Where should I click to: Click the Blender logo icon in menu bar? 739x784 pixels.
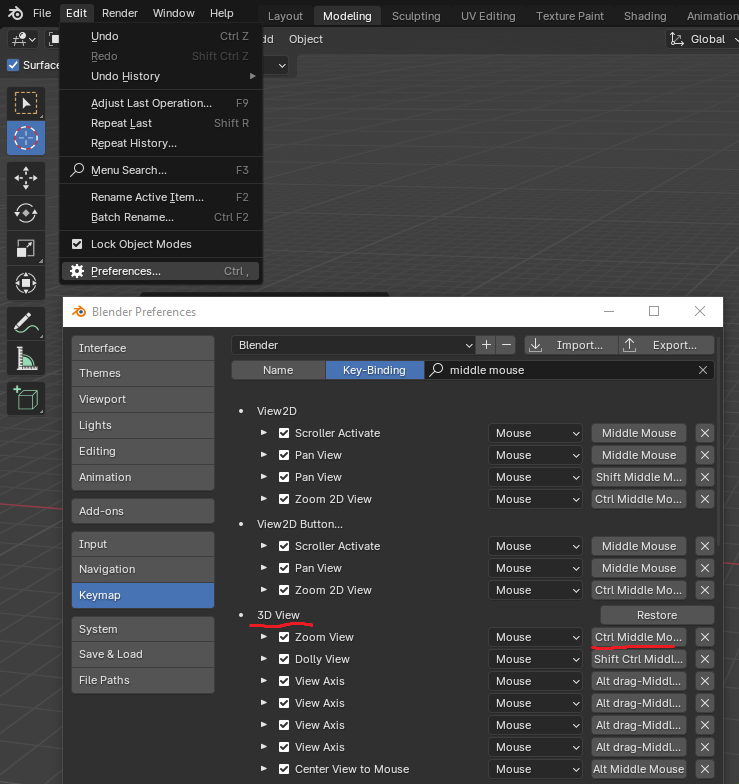point(16,13)
